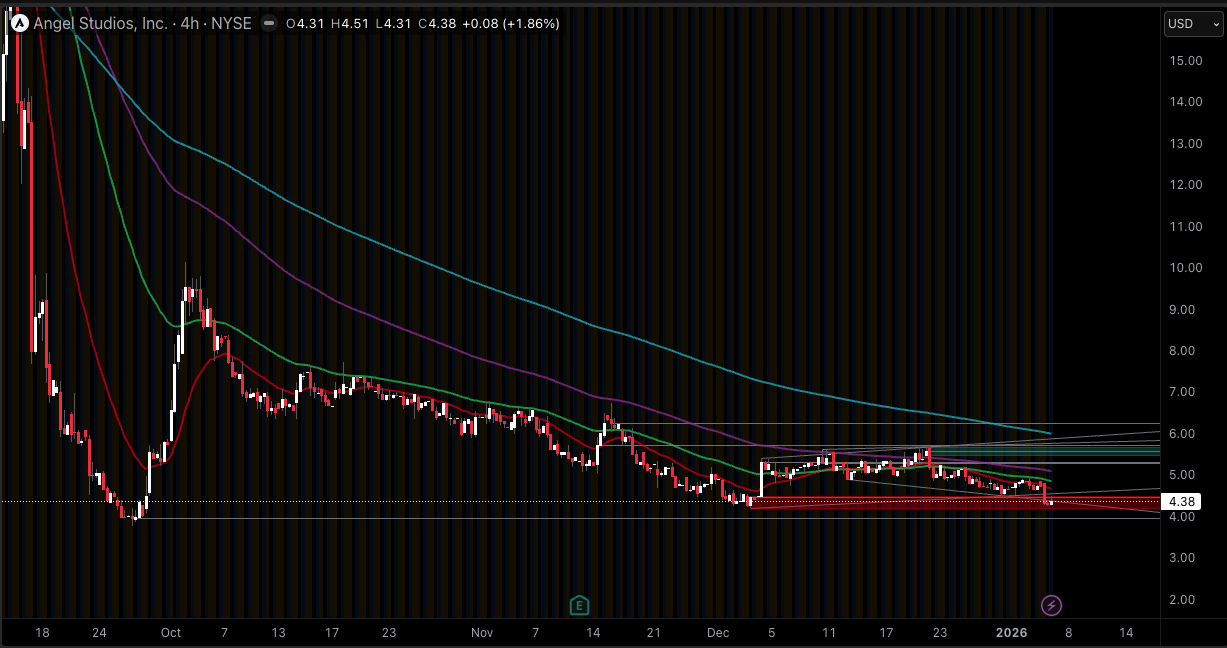Click the 2026 label on the time axis

click(x=1010, y=633)
